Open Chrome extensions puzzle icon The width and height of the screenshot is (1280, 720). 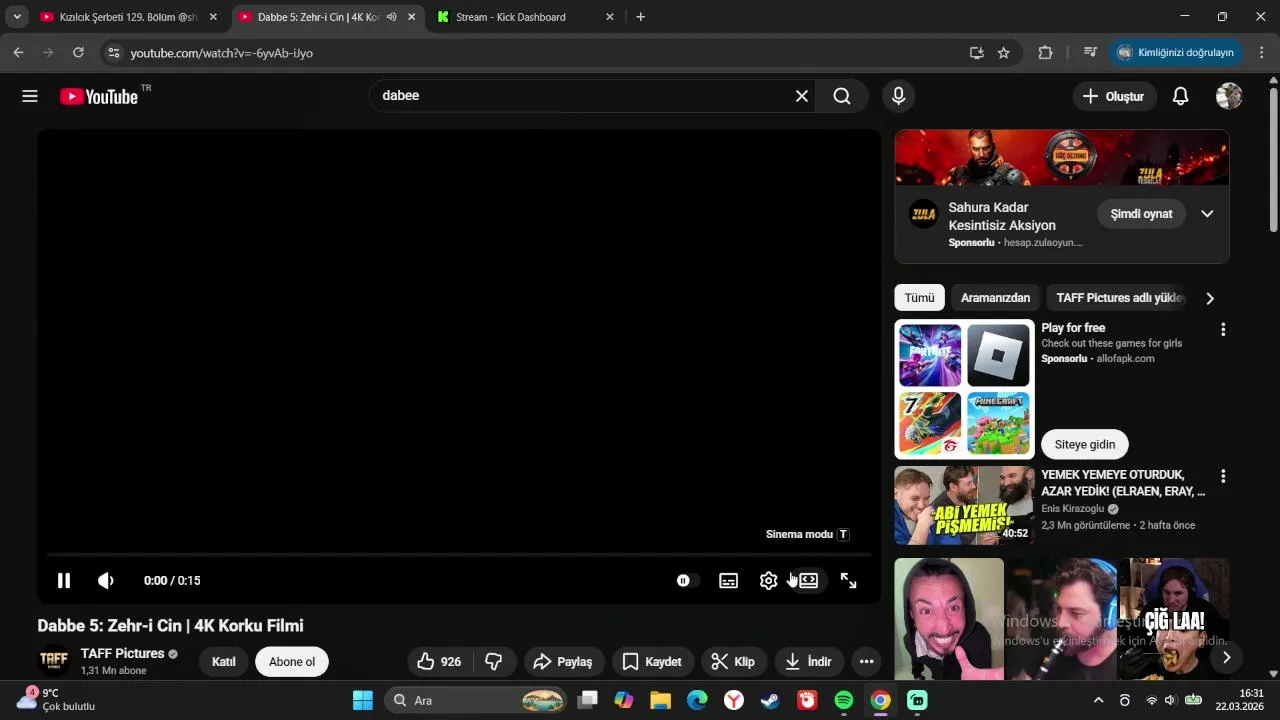[x=1045, y=53]
